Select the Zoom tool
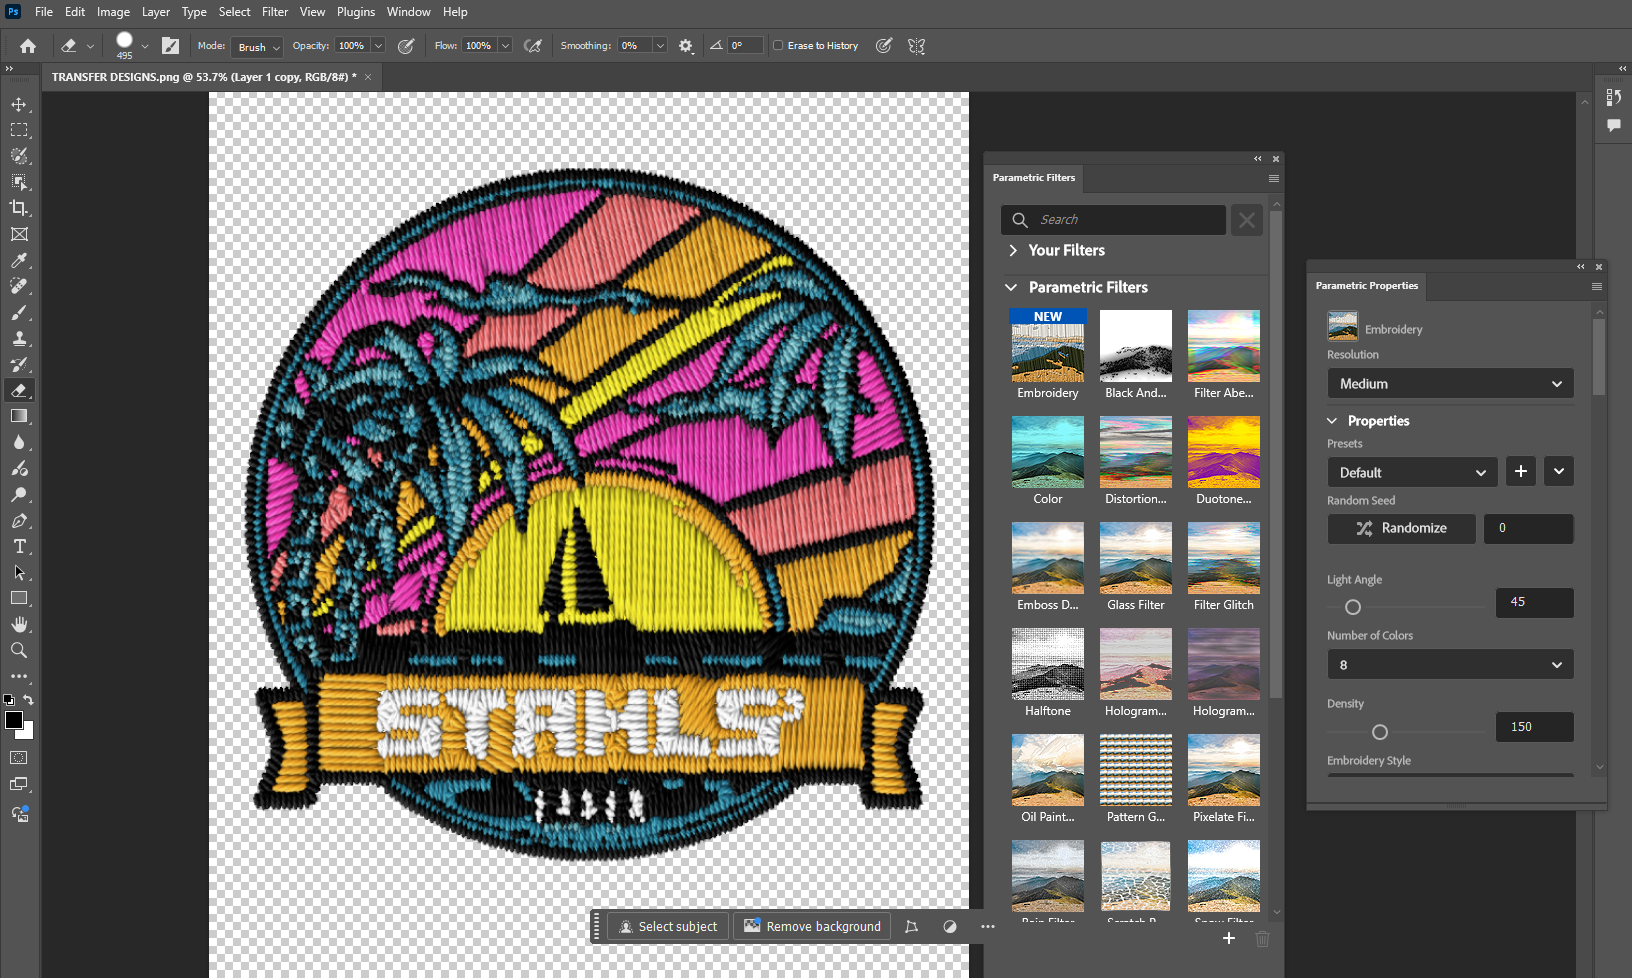The height and width of the screenshot is (978, 1632). (19, 650)
